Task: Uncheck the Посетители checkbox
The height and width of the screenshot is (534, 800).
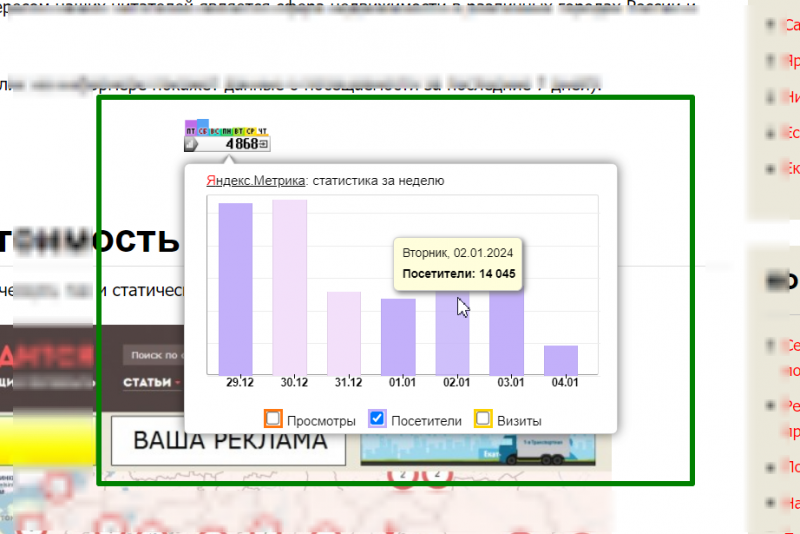Action: click(x=377, y=419)
